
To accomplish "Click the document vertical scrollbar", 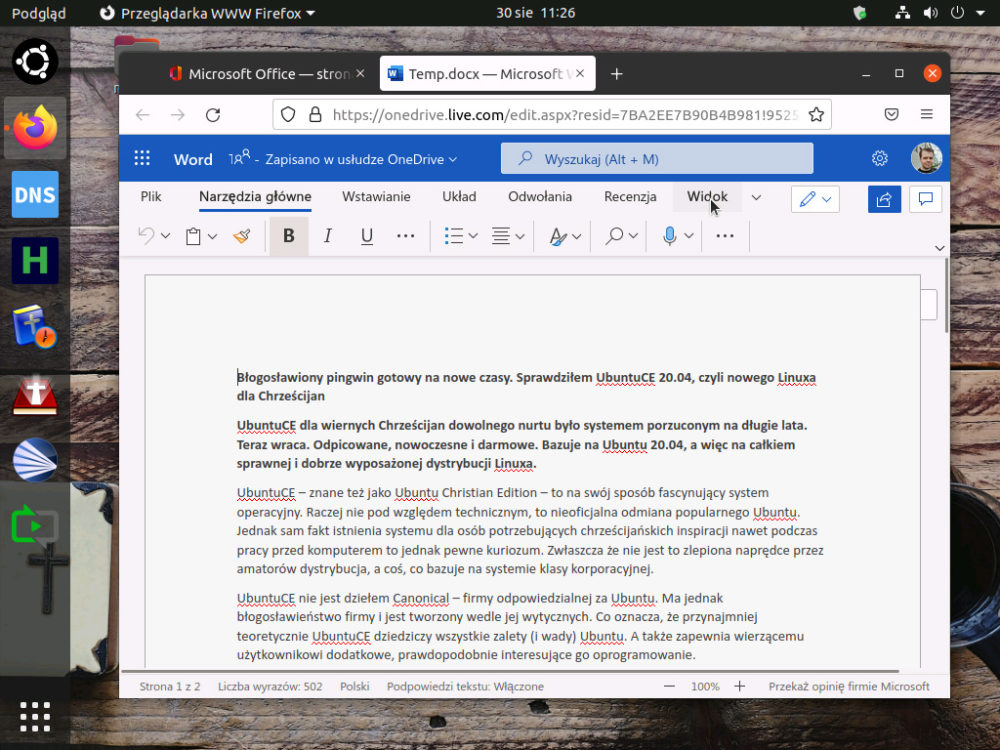I will [x=946, y=295].
